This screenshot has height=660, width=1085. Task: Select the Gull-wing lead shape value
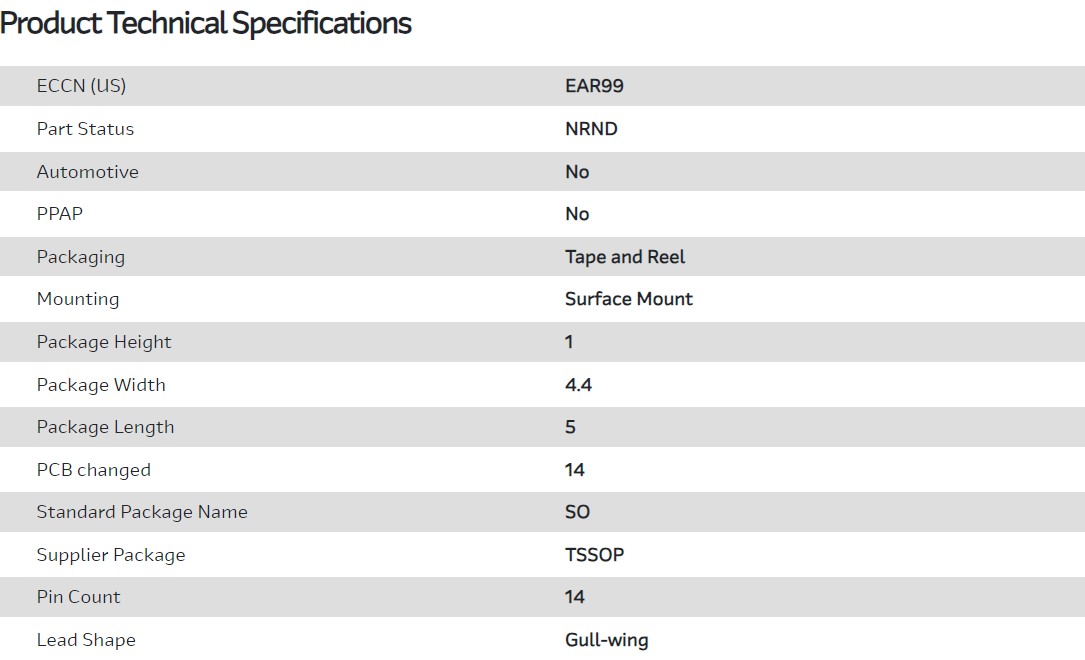tap(606, 640)
